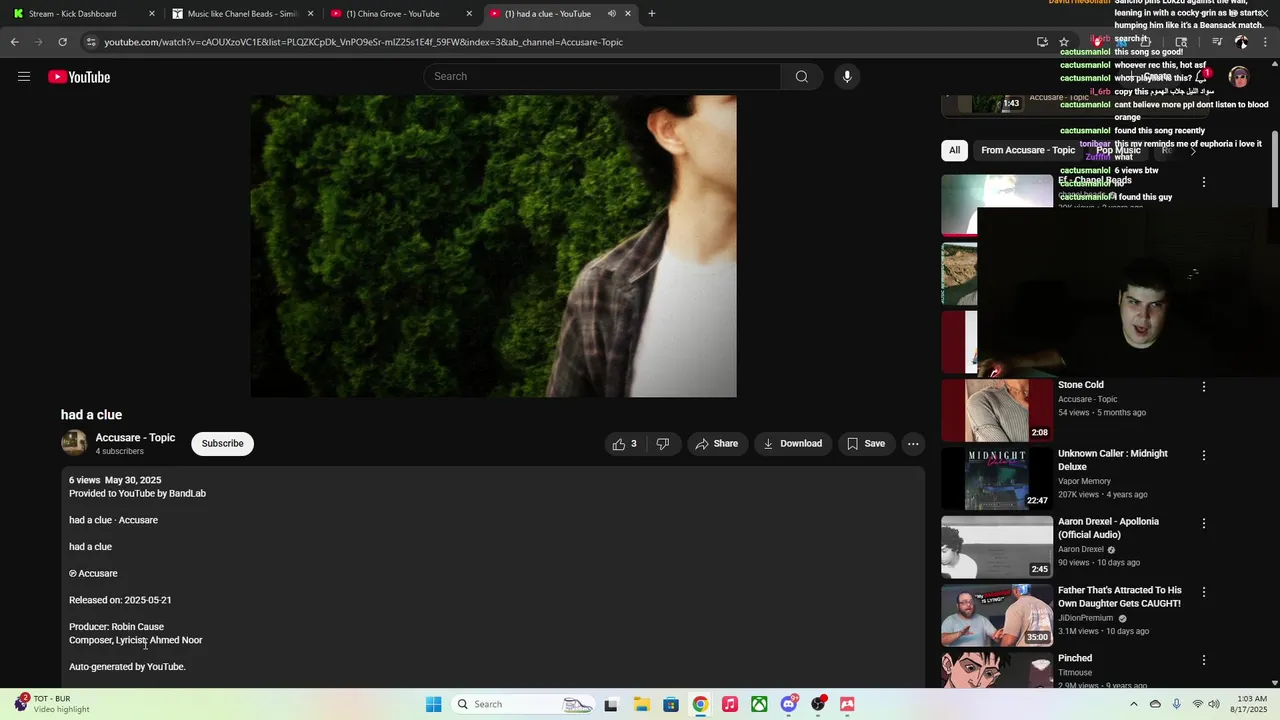This screenshot has height=720, width=1280.
Task: Open 'Stone Cold' video title
Action: click(1081, 385)
